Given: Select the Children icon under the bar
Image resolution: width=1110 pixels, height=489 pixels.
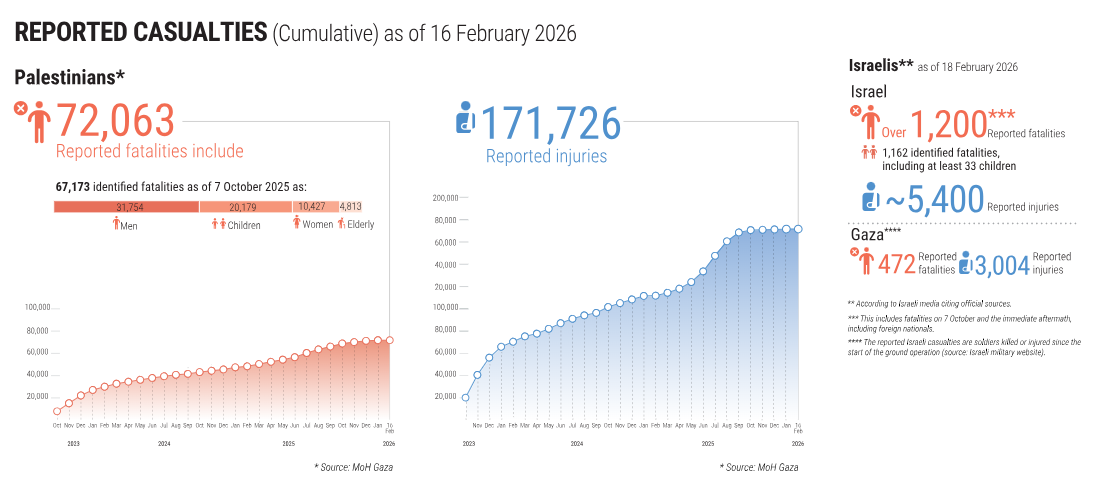Looking at the screenshot, I should point(219,224).
